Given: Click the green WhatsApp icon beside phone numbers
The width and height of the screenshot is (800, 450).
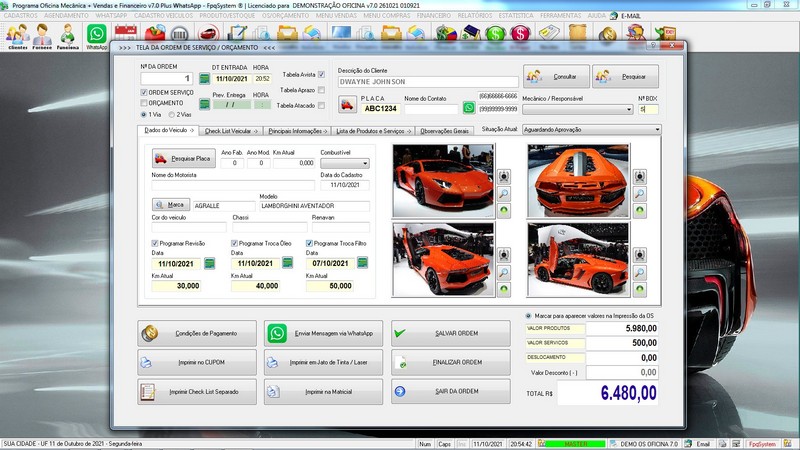Looking at the screenshot, I should 469,108.
